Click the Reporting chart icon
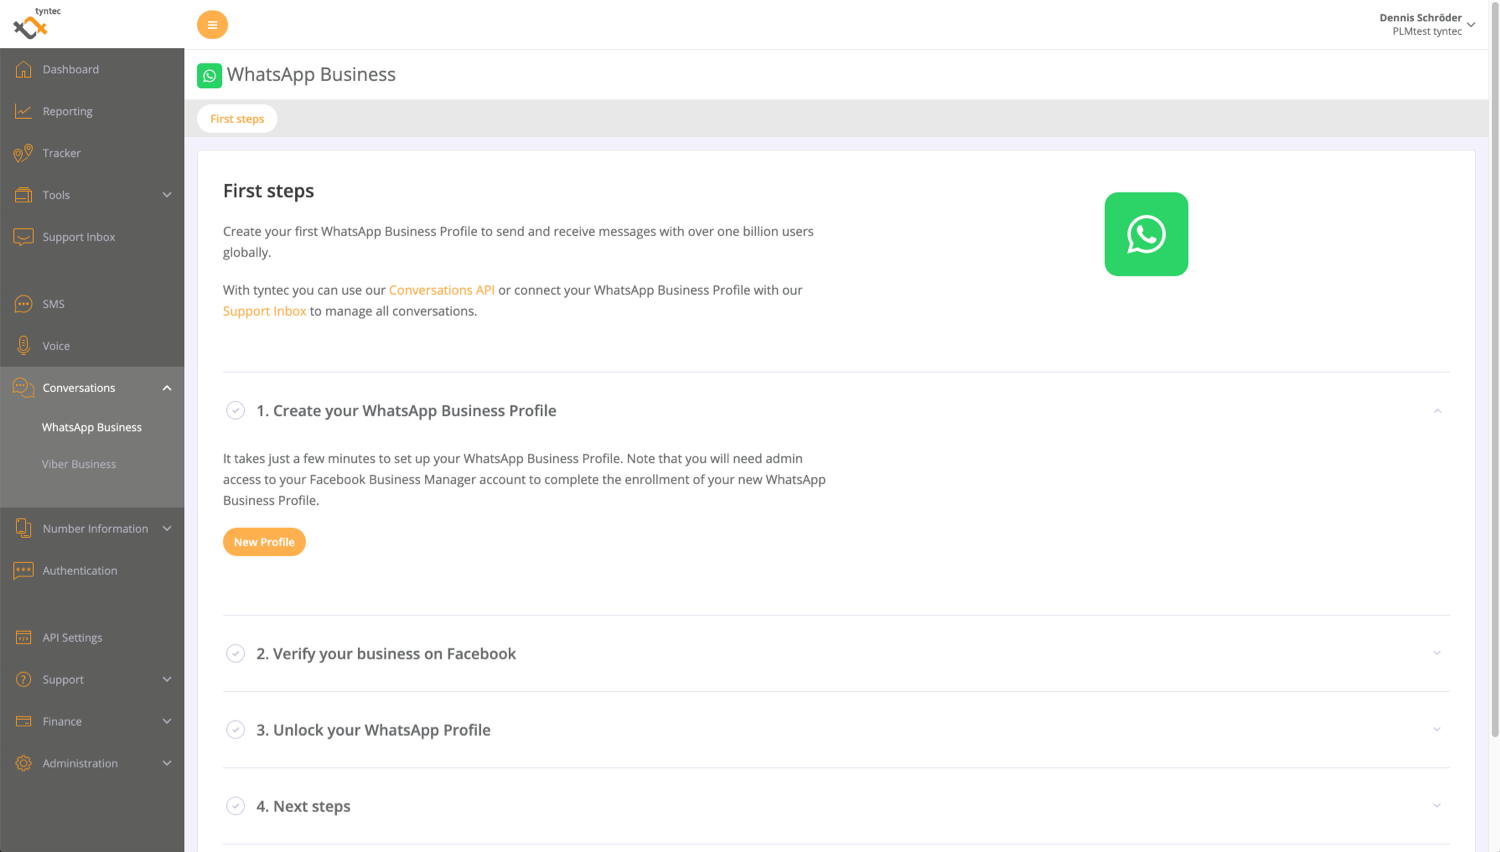The width and height of the screenshot is (1500, 852). [x=23, y=111]
